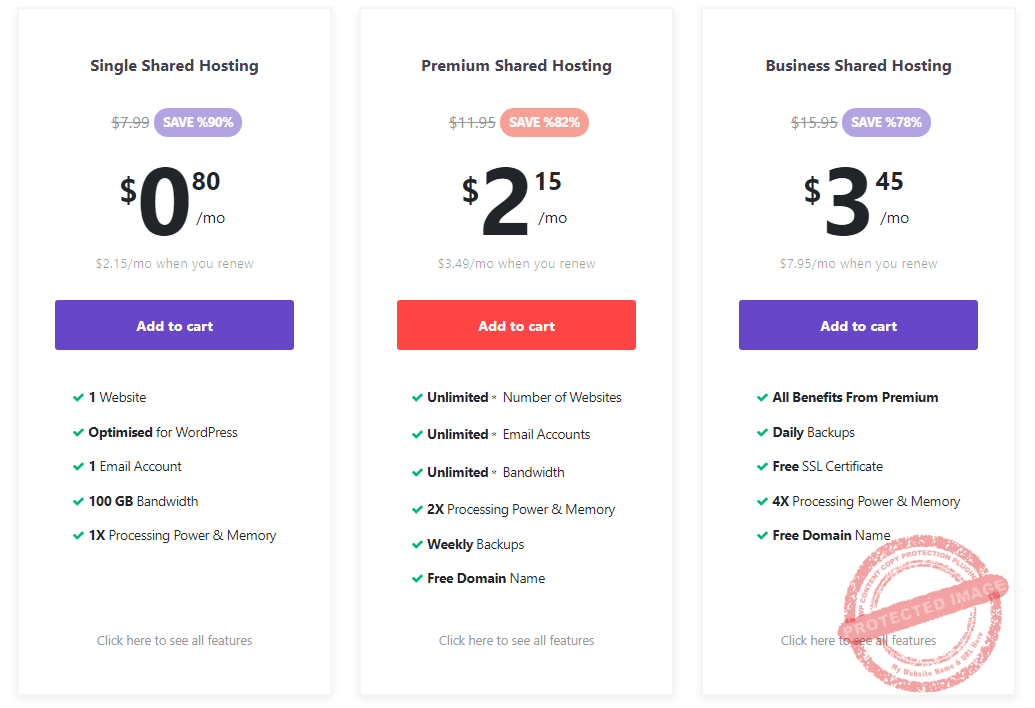Image resolution: width=1035 pixels, height=708 pixels.
Task: Click checkmark beside Free SSL Certificate
Action: click(762, 466)
